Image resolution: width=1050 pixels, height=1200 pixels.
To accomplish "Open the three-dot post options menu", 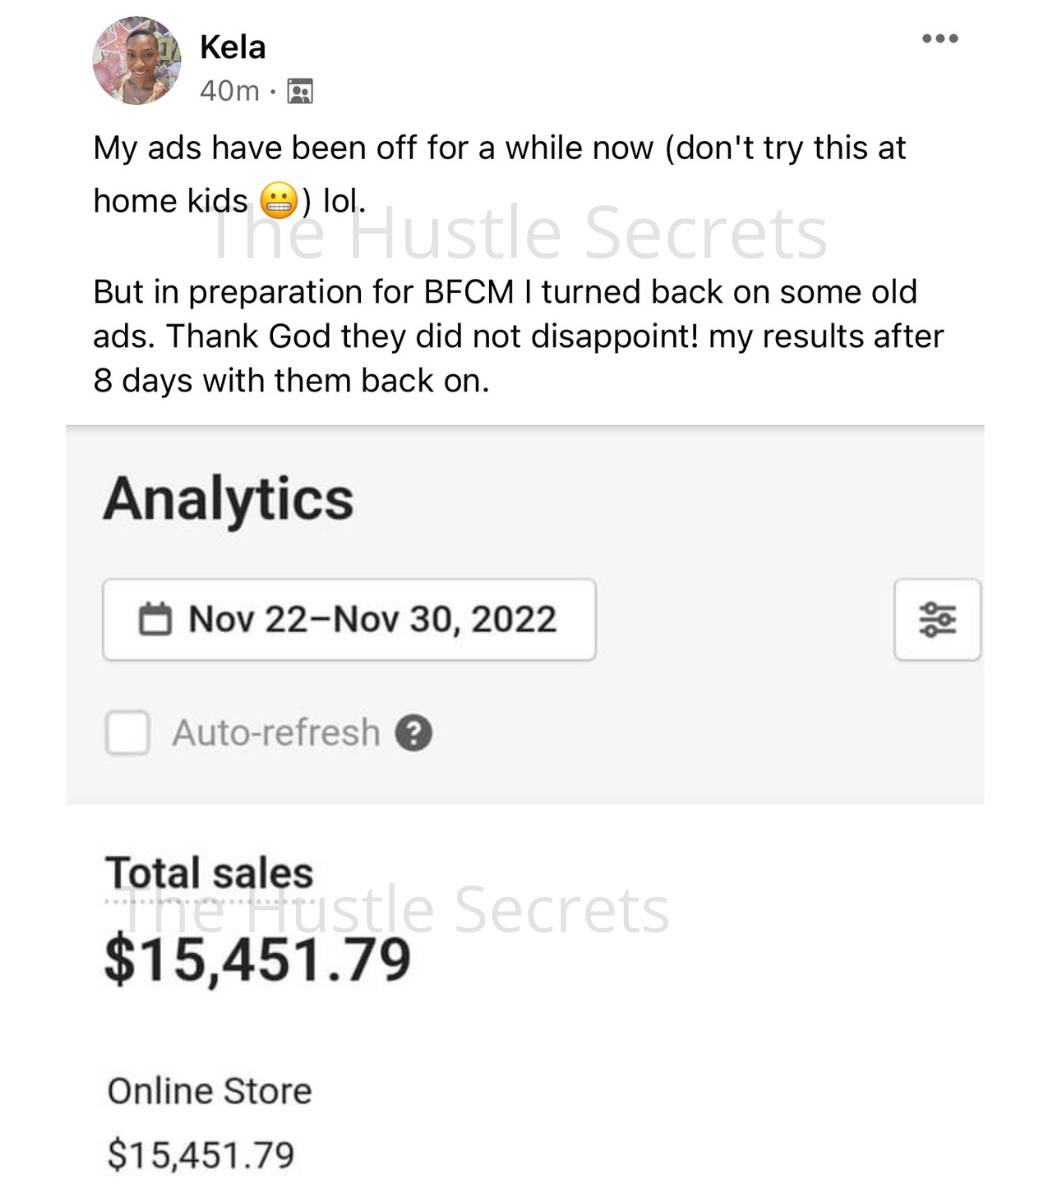I will (940, 39).
